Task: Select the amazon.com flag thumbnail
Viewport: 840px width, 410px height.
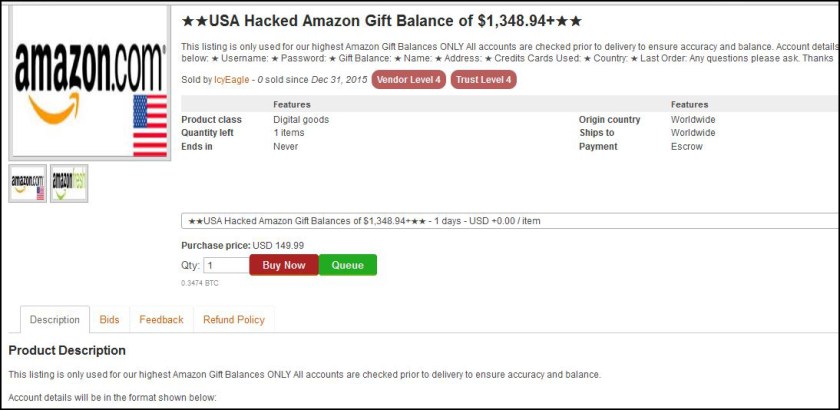Action: tap(28, 183)
